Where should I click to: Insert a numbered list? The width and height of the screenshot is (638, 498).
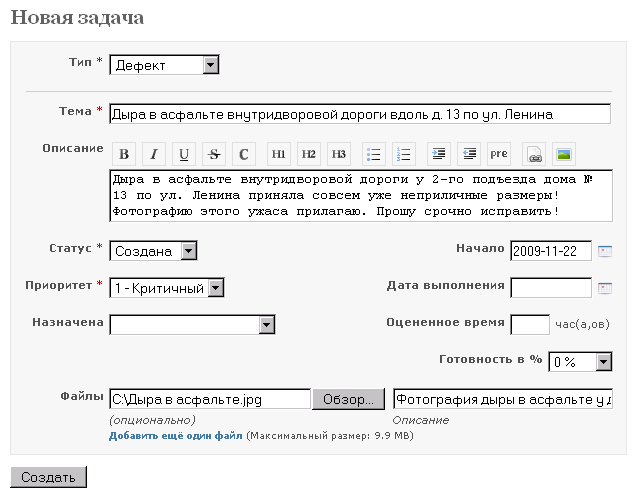point(404,154)
